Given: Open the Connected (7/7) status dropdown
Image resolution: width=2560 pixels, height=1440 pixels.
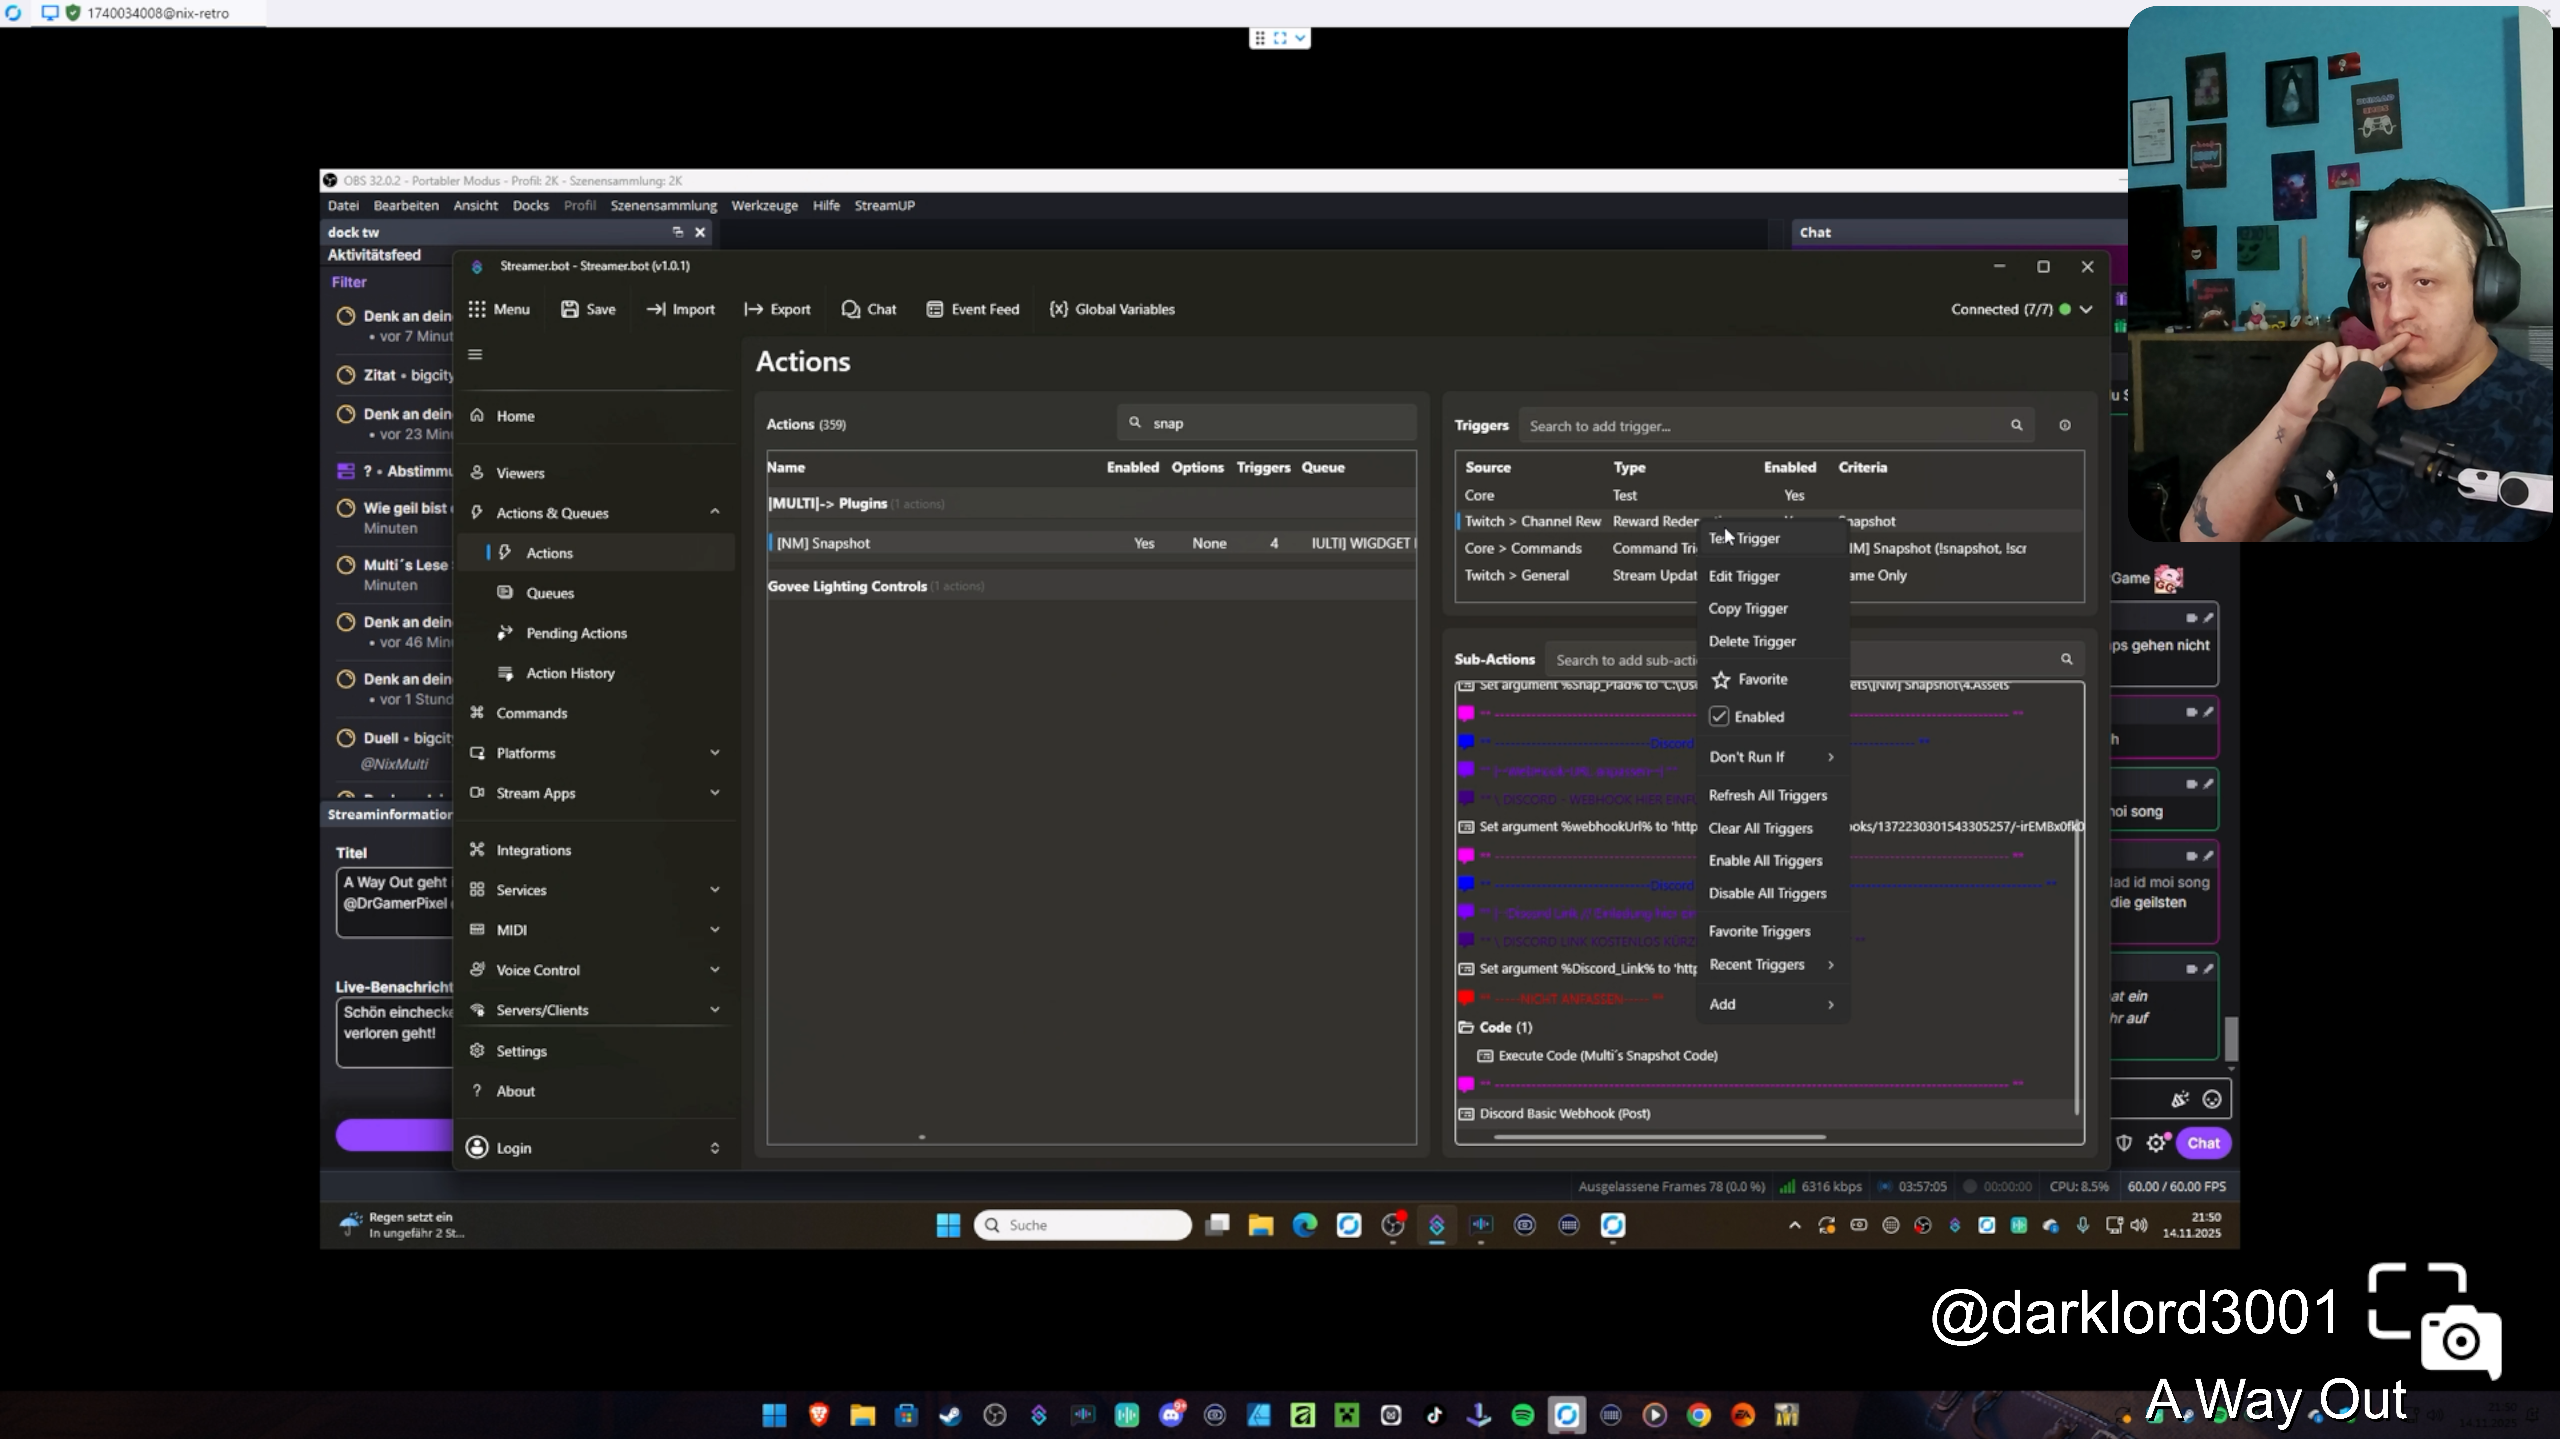Looking at the screenshot, I should click(x=2022, y=309).
